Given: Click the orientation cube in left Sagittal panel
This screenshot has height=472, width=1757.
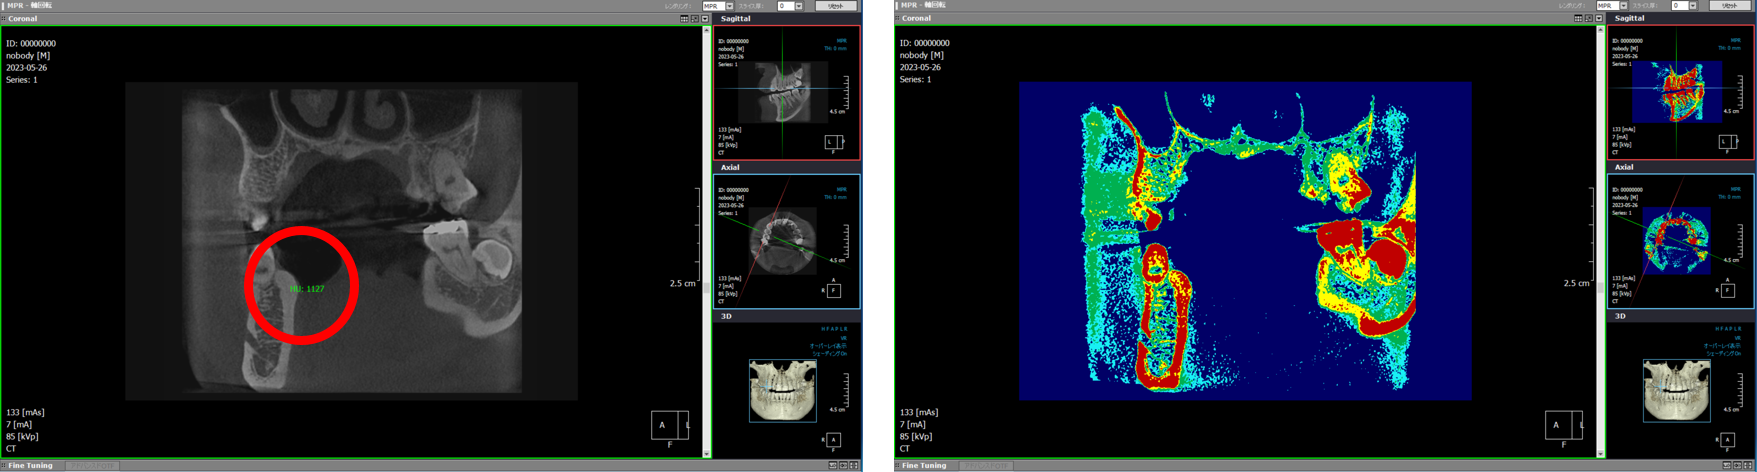Looking at the screenshot, I should [x=833, y=142].
